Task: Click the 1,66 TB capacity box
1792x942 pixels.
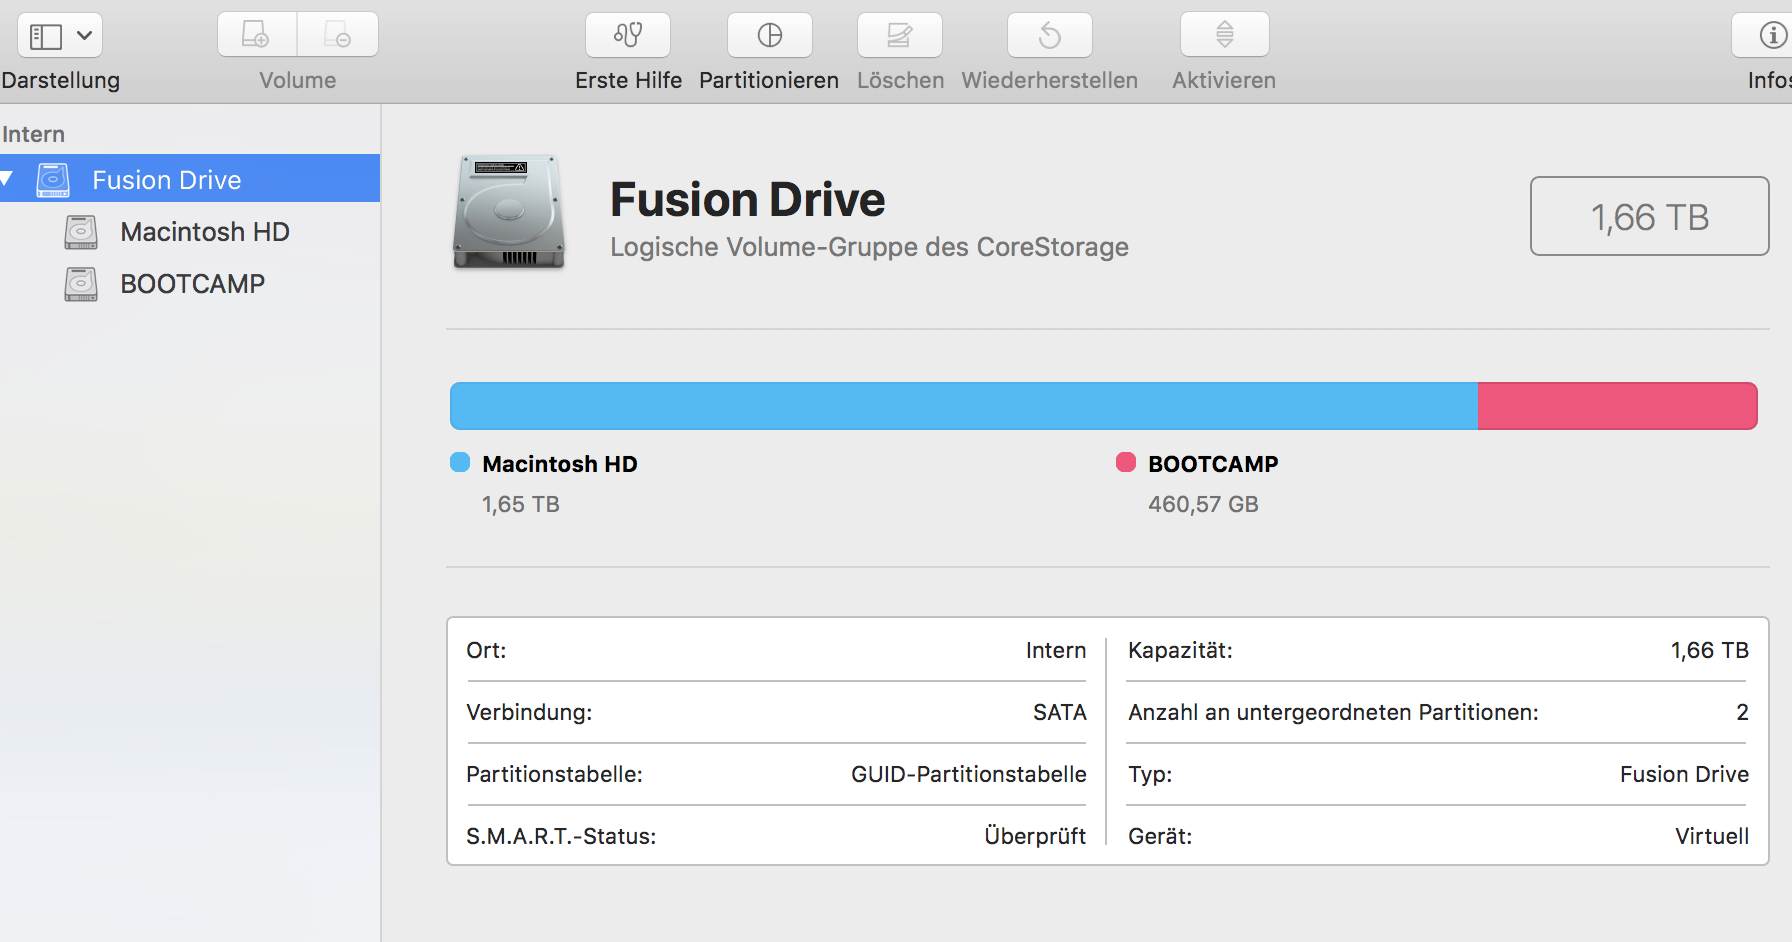Action: tap(1649, 217)
